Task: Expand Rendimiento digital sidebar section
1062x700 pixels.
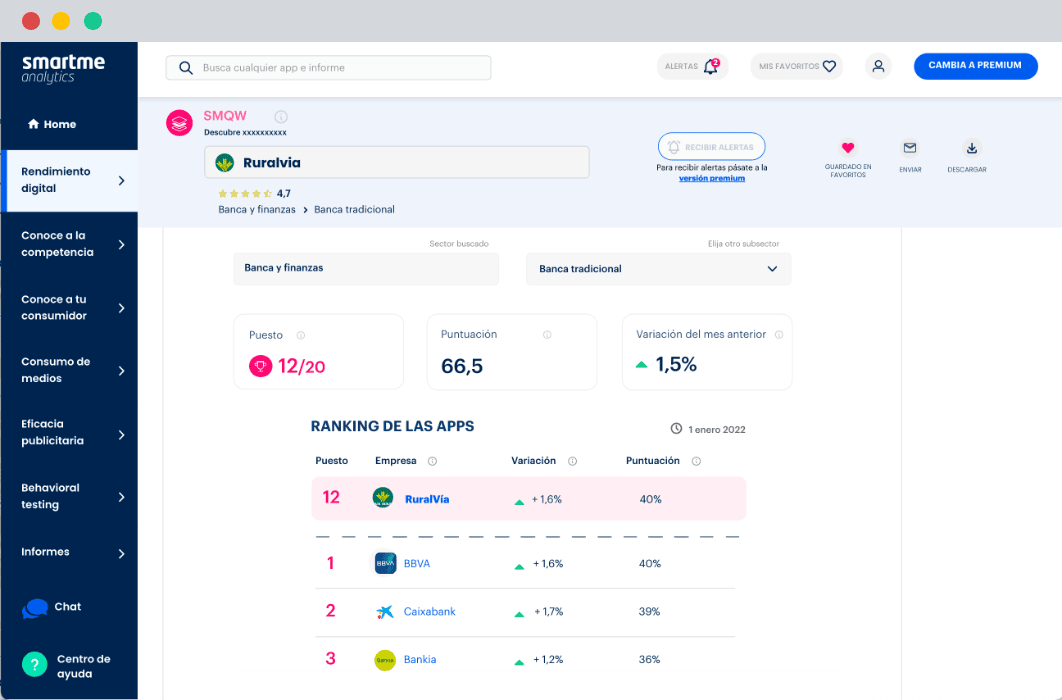Action: click(x=122, y=181)
